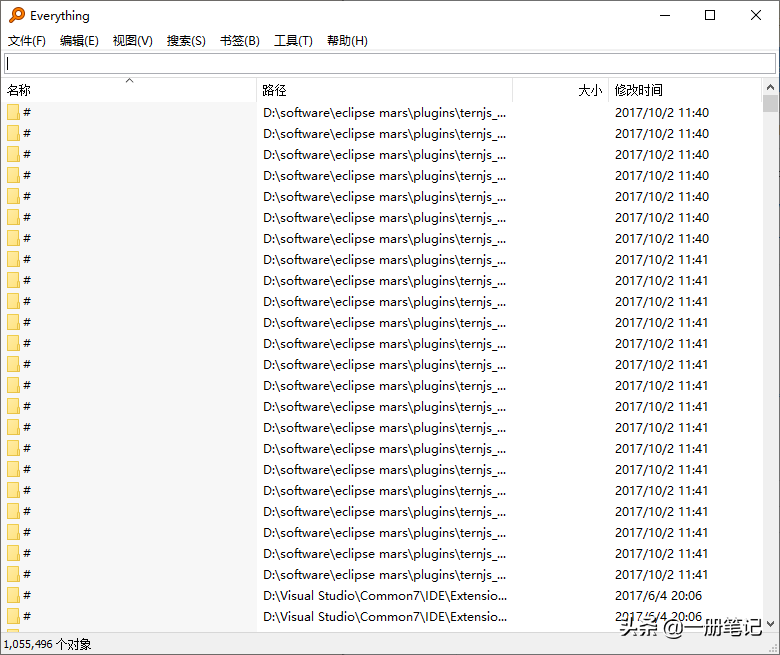The image size is (780, 655).
Task: Open the 搜索(S) menu
Action: (186, 41)
